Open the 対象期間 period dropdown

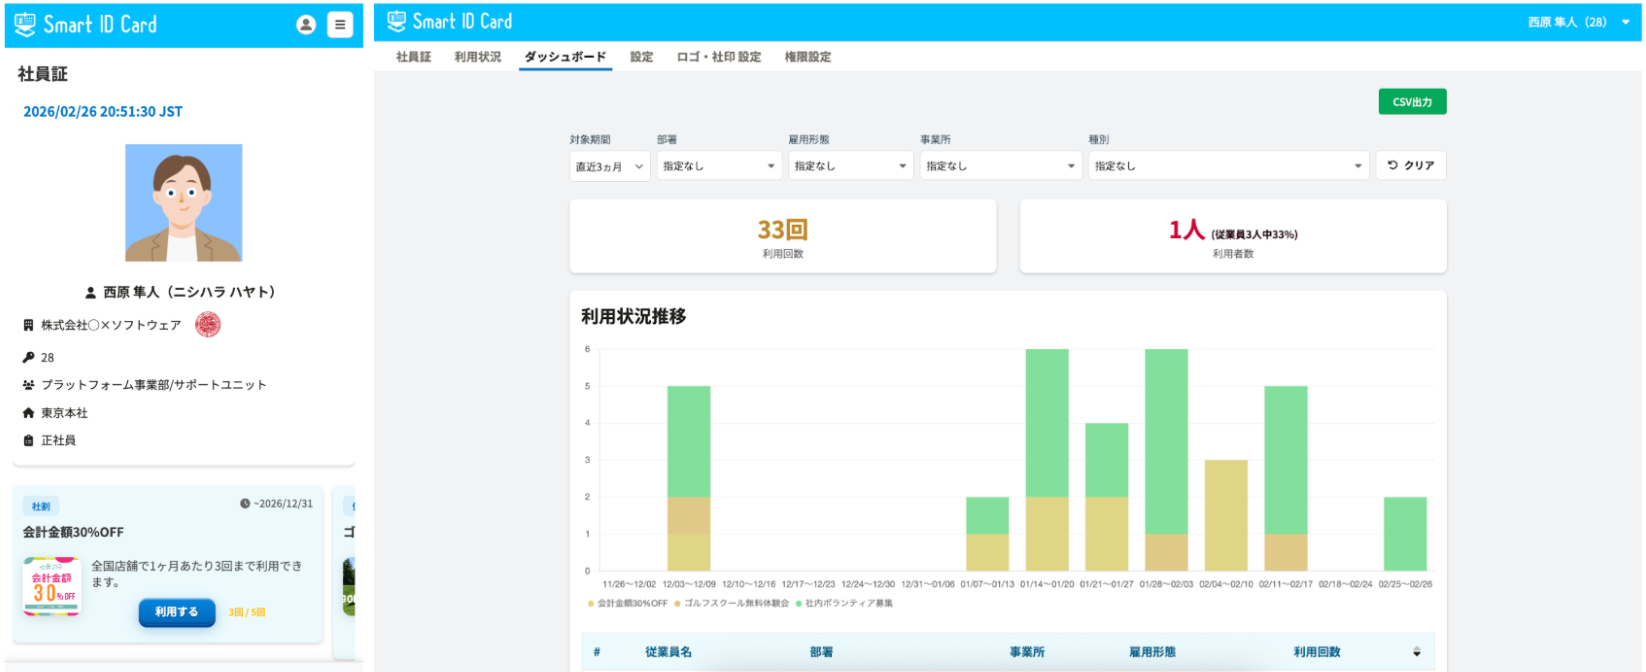click(609, 166)
